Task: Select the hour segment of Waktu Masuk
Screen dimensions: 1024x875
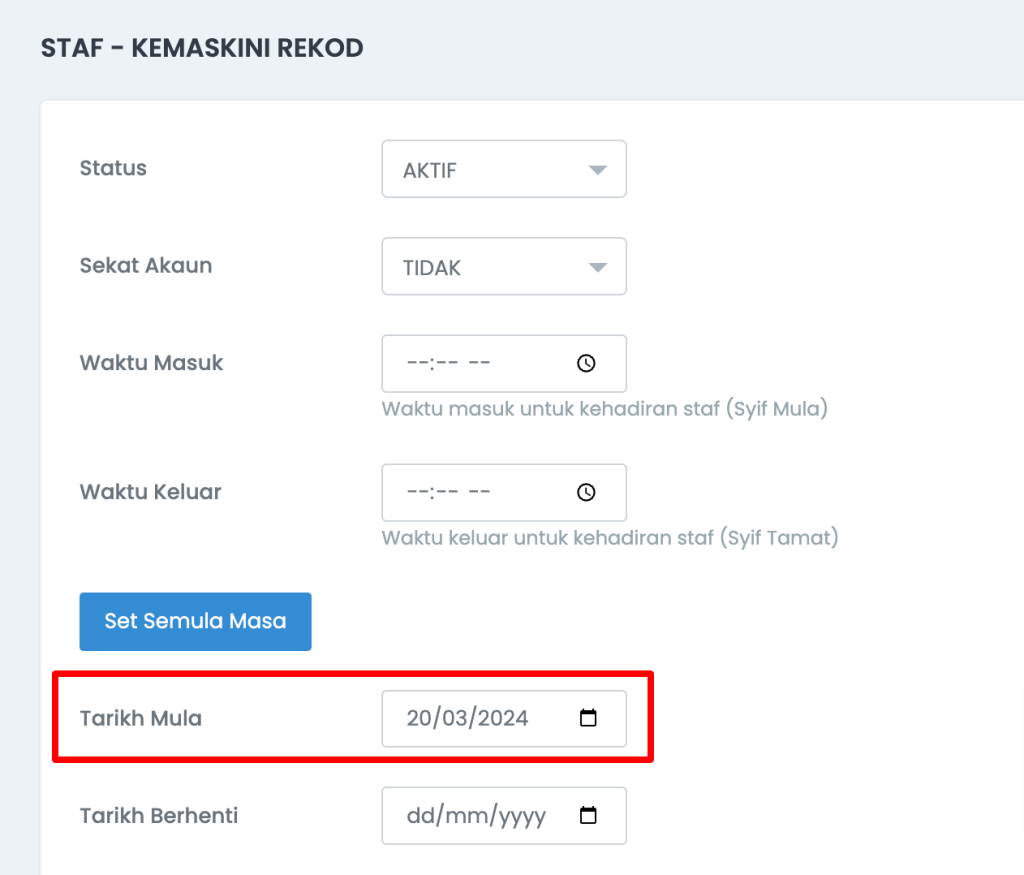Action: tap(416, 364)
